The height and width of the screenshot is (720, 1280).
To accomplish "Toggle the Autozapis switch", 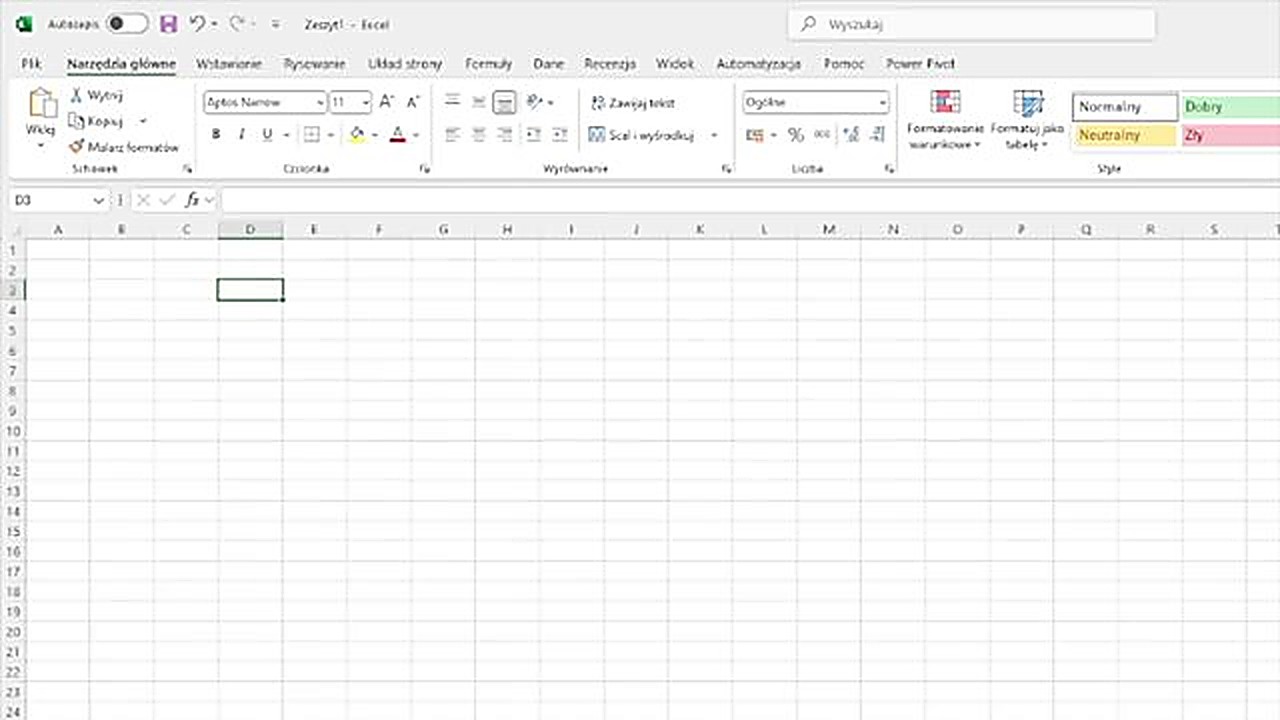I will [126, 24].
